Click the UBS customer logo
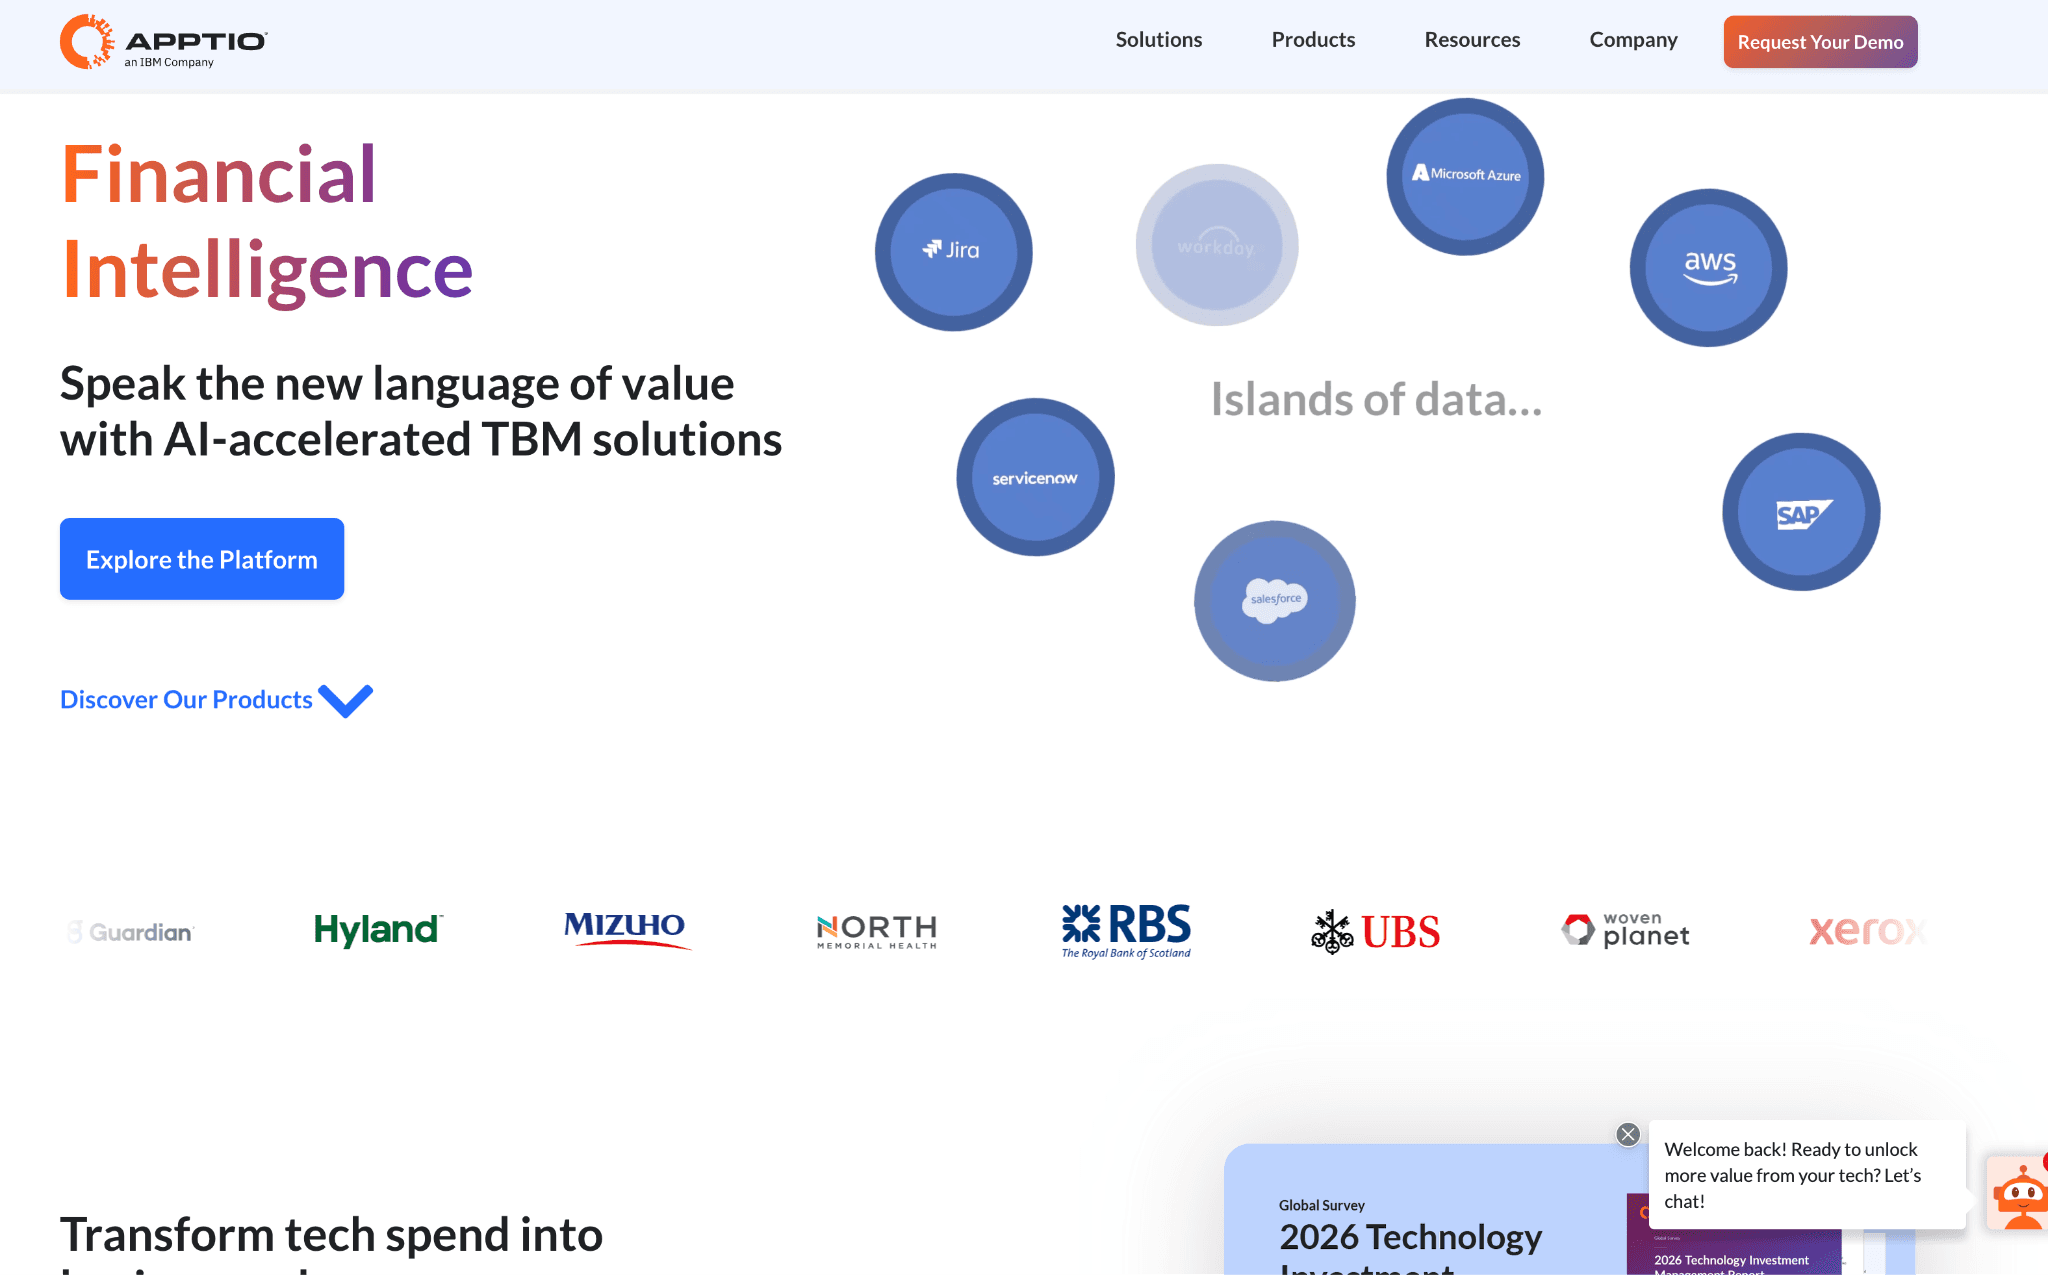 point(1375,932)
